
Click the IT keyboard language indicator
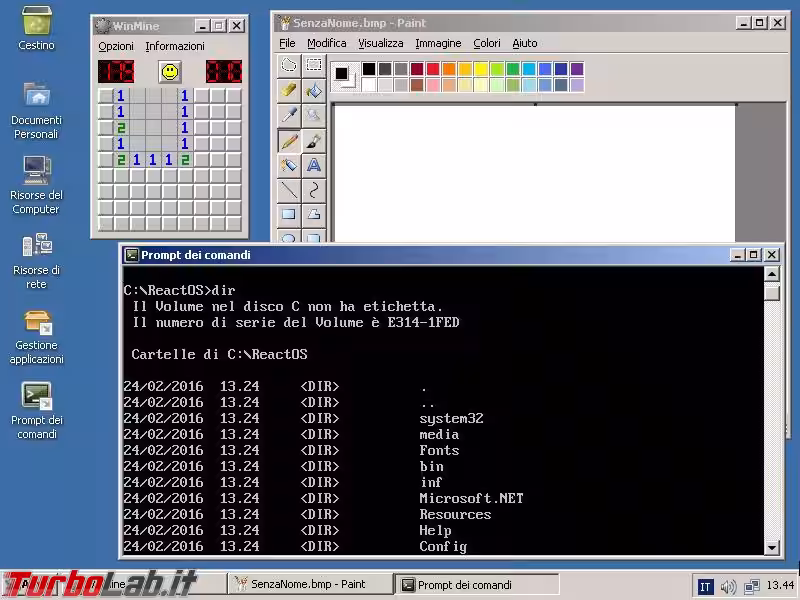tap(705, 586)
